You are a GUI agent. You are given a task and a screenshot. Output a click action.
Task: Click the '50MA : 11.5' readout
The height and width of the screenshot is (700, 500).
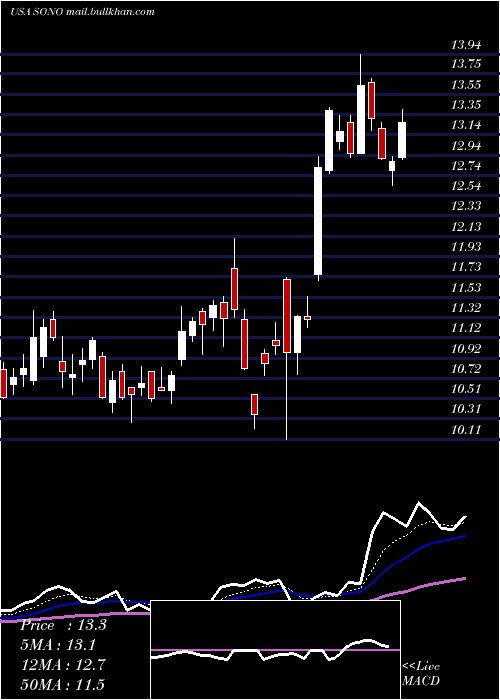(x=63, y=684)
